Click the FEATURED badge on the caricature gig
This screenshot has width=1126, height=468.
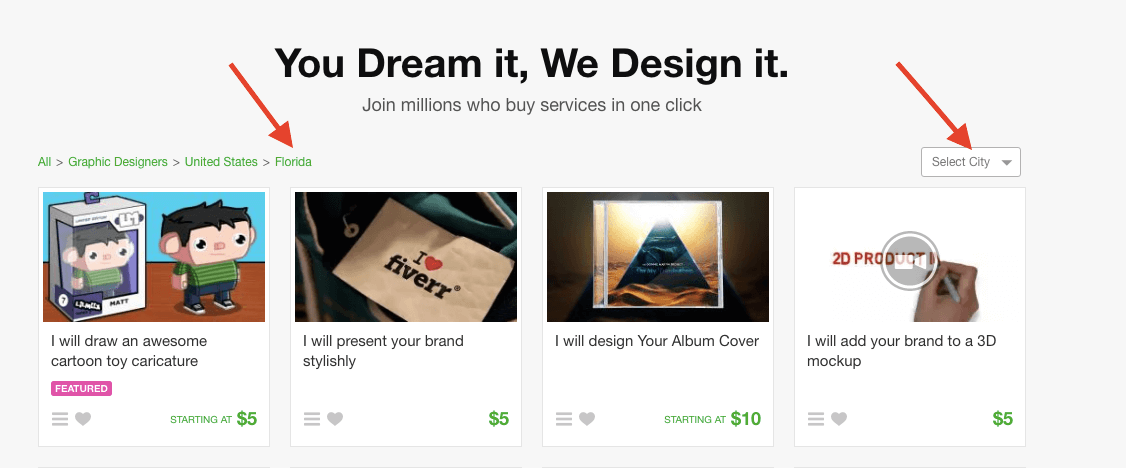coord(81,388)
